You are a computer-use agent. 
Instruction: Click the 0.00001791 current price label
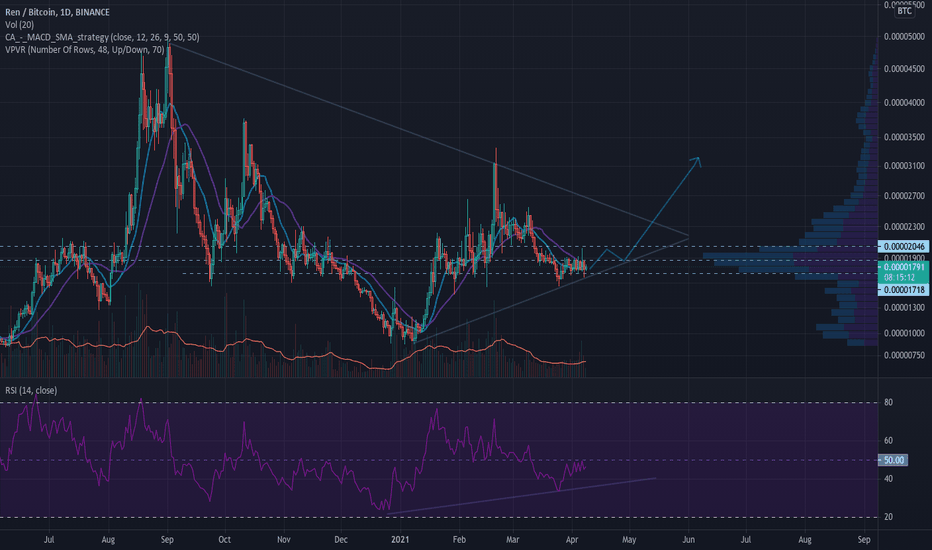click(903, 268)
